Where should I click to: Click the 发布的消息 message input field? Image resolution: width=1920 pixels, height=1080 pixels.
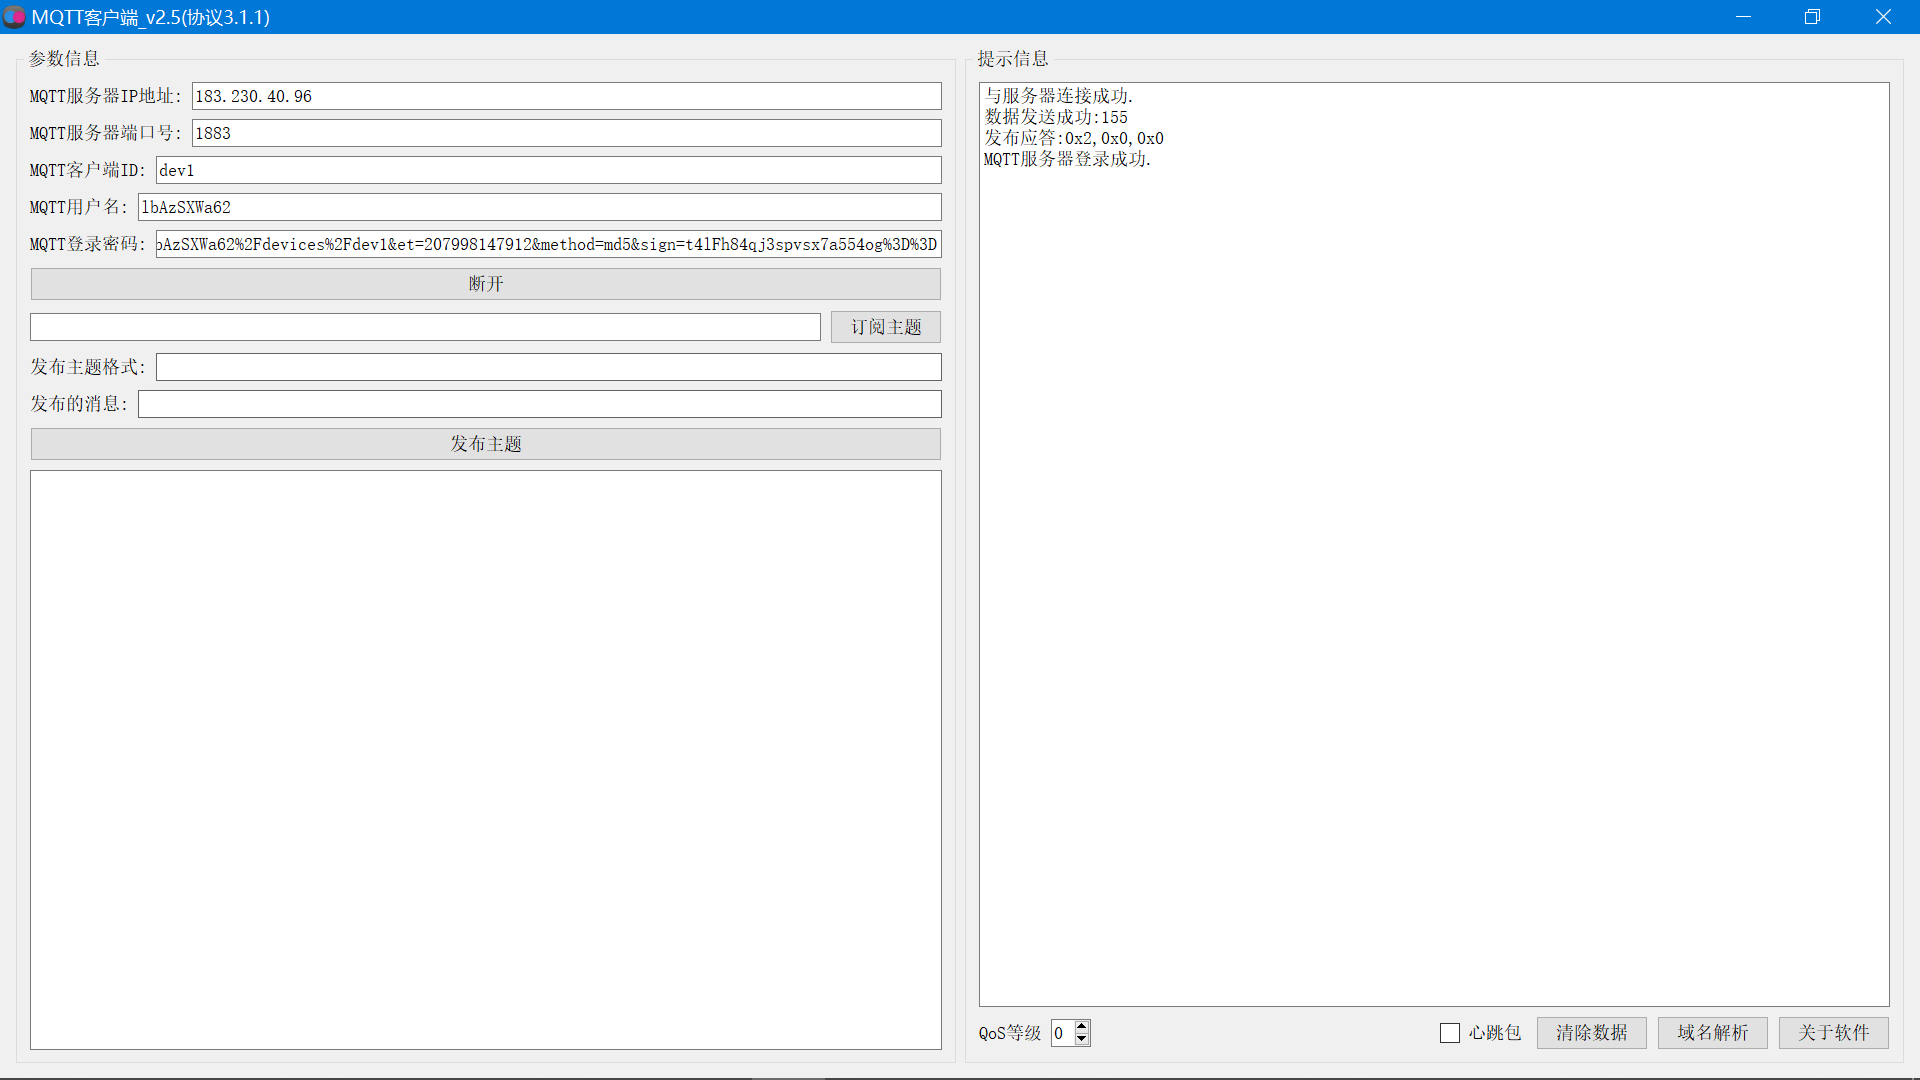pyautogui.click(x=539, y=404)
